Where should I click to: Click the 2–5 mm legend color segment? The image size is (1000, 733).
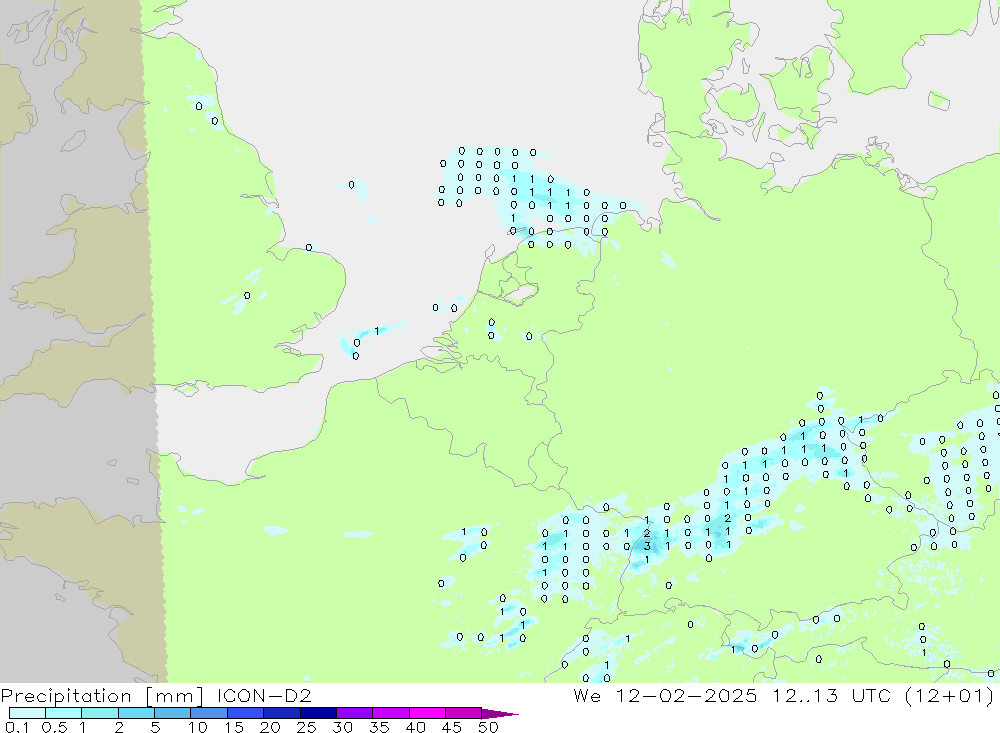pos(136,713)
